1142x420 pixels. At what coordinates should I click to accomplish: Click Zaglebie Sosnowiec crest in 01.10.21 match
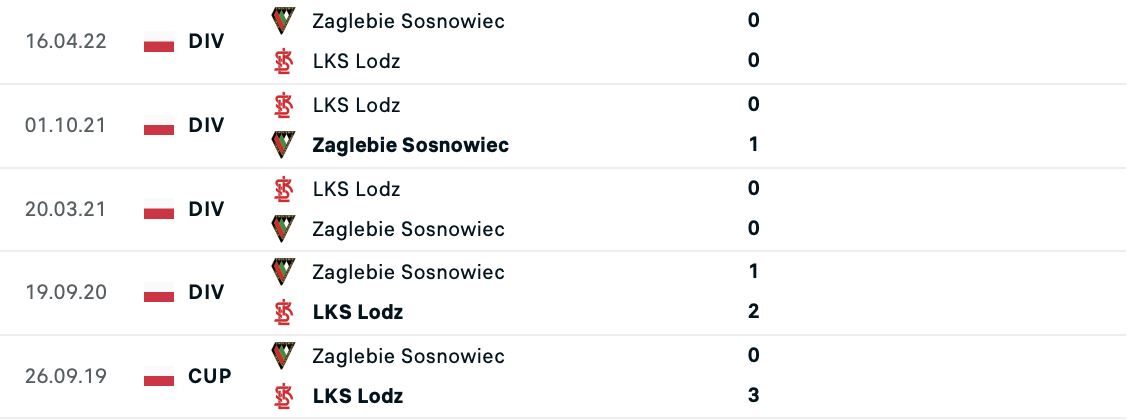tap(284, 145)
